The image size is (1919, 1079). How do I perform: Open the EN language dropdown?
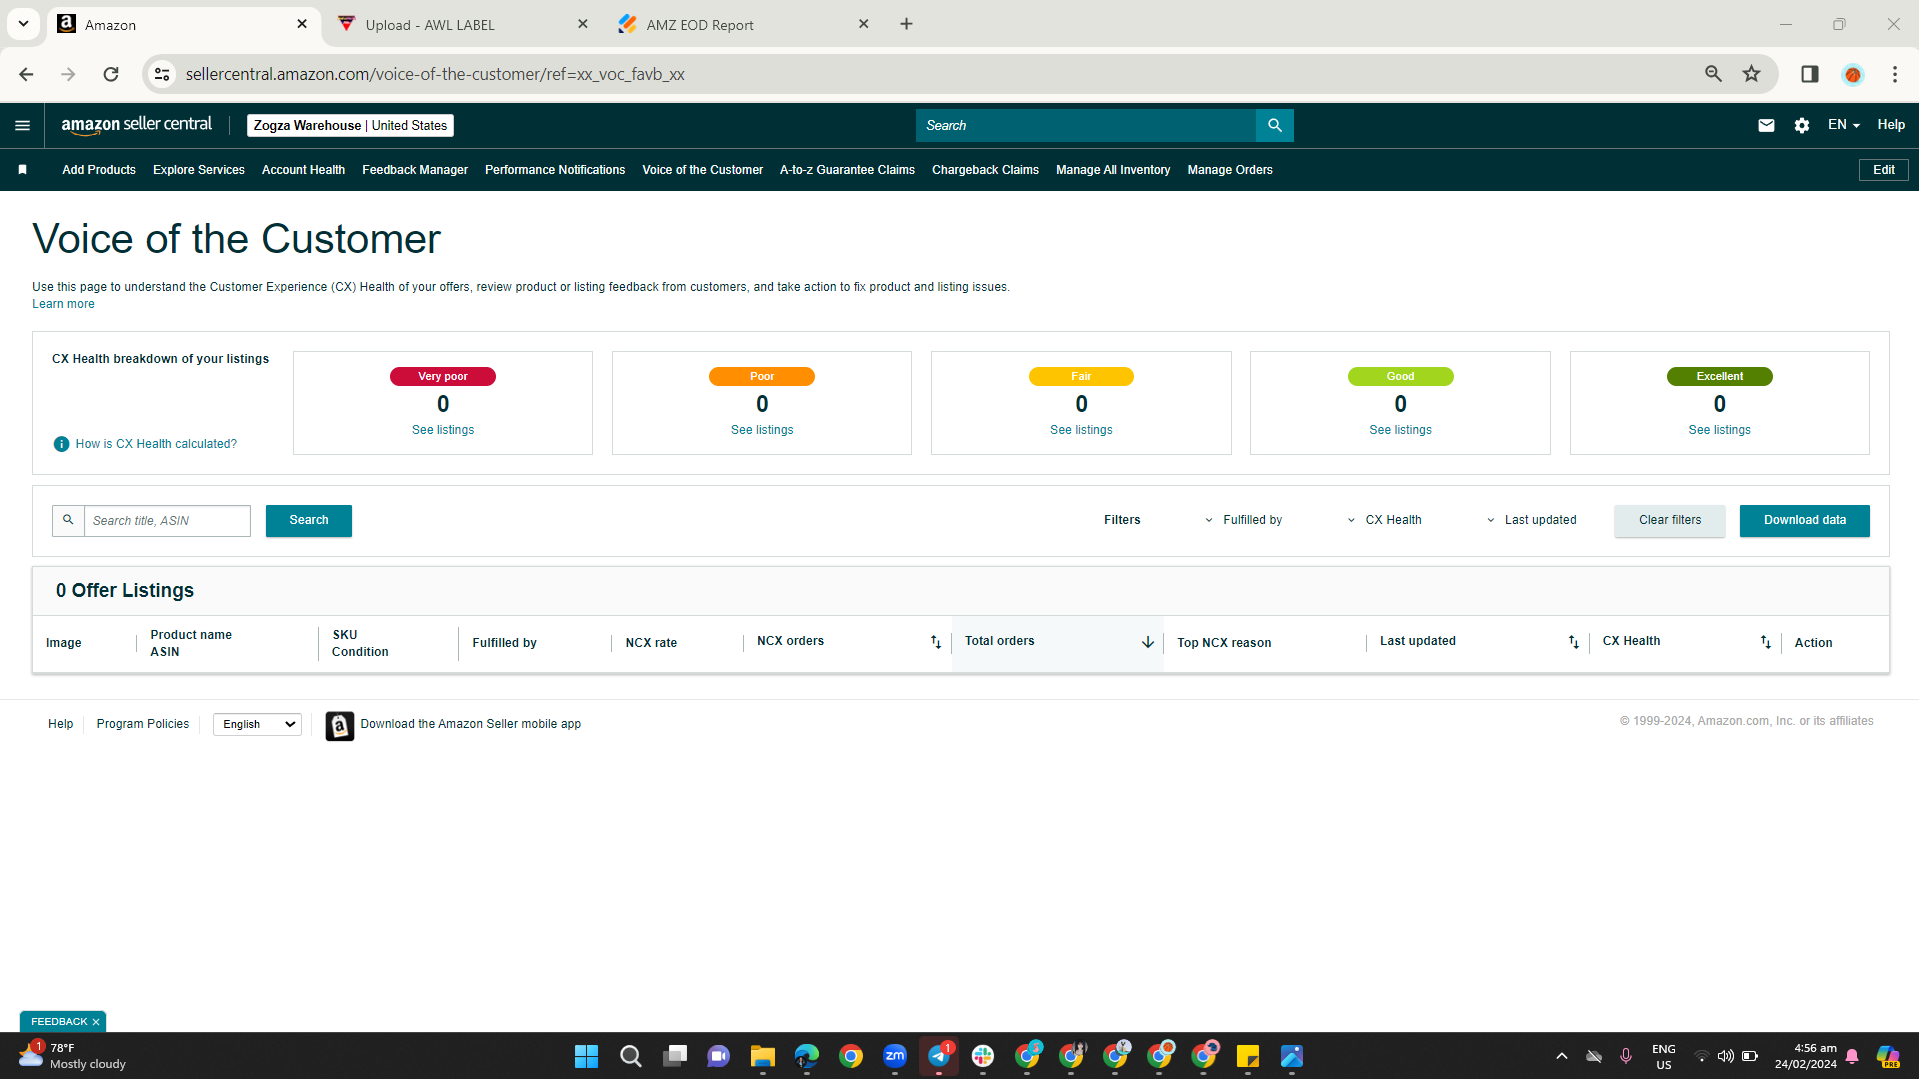(1844, 125)
